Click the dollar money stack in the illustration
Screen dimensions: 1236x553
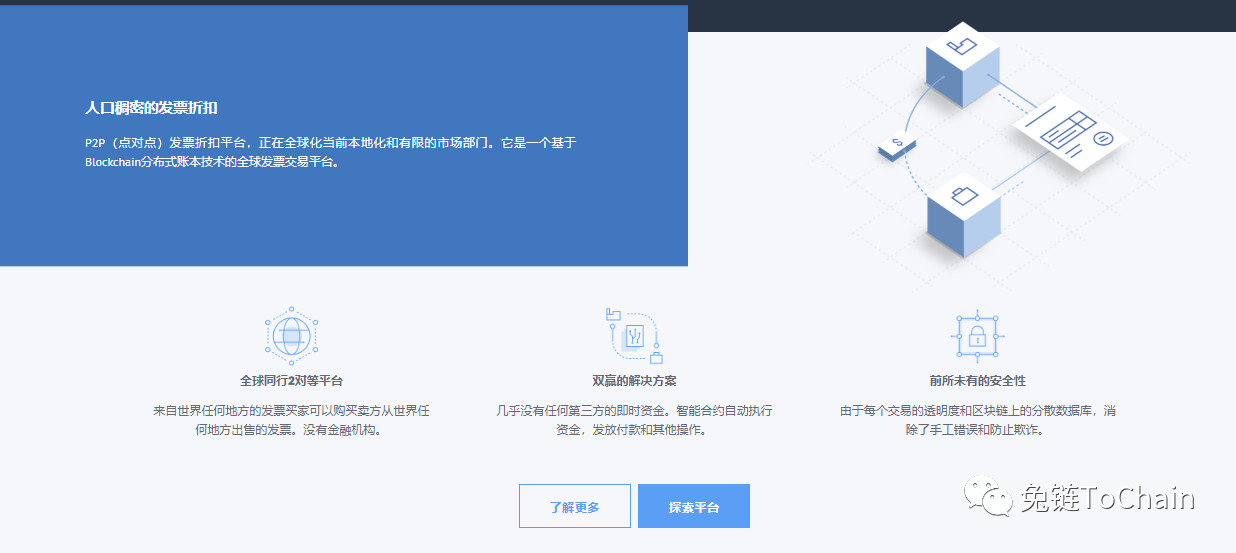coord(898,146)
